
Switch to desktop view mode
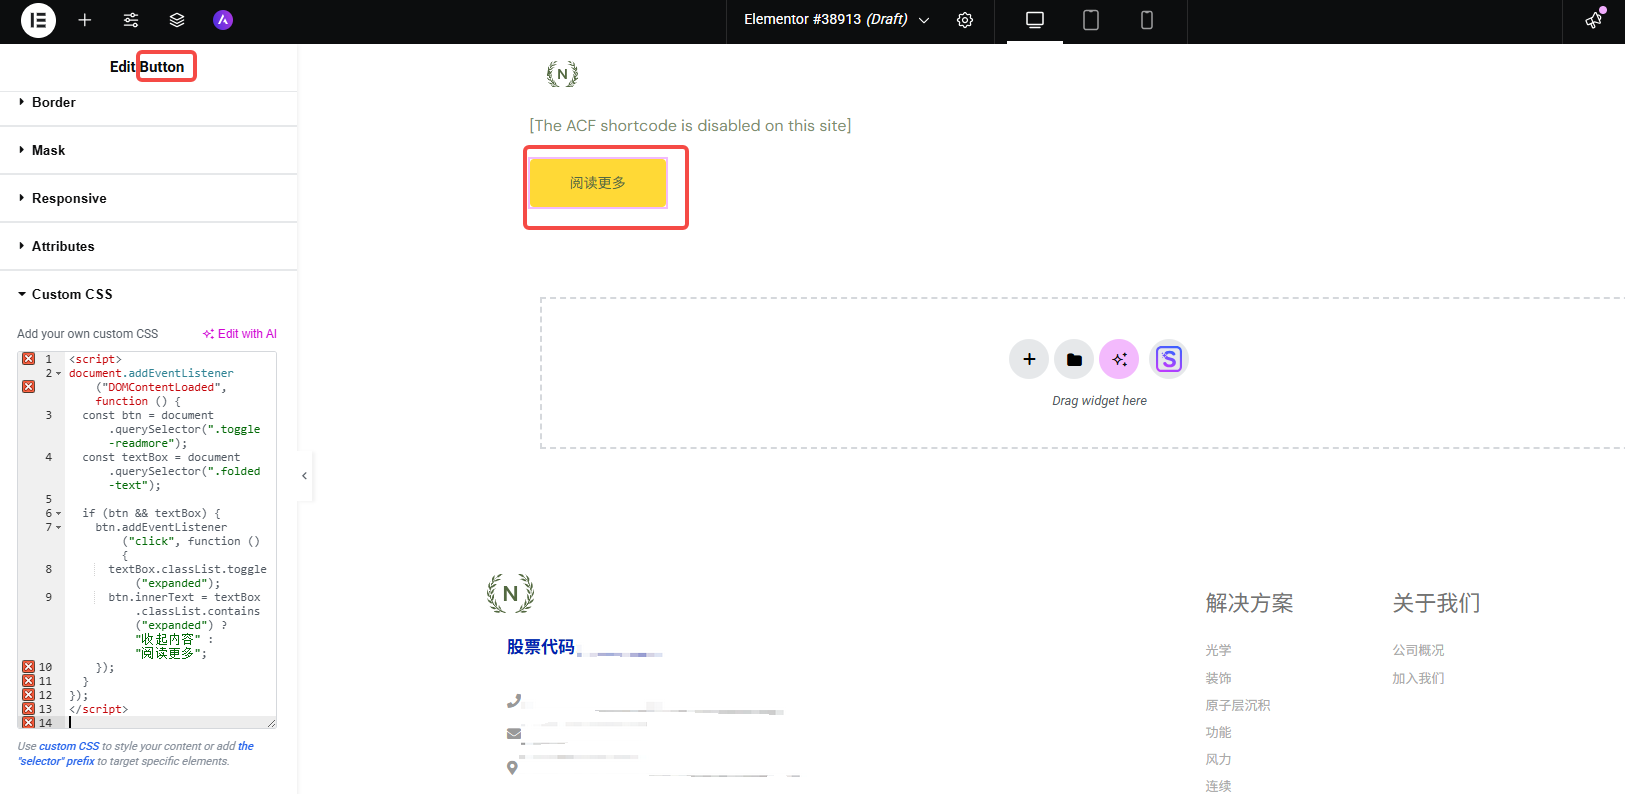(1035, 20)
